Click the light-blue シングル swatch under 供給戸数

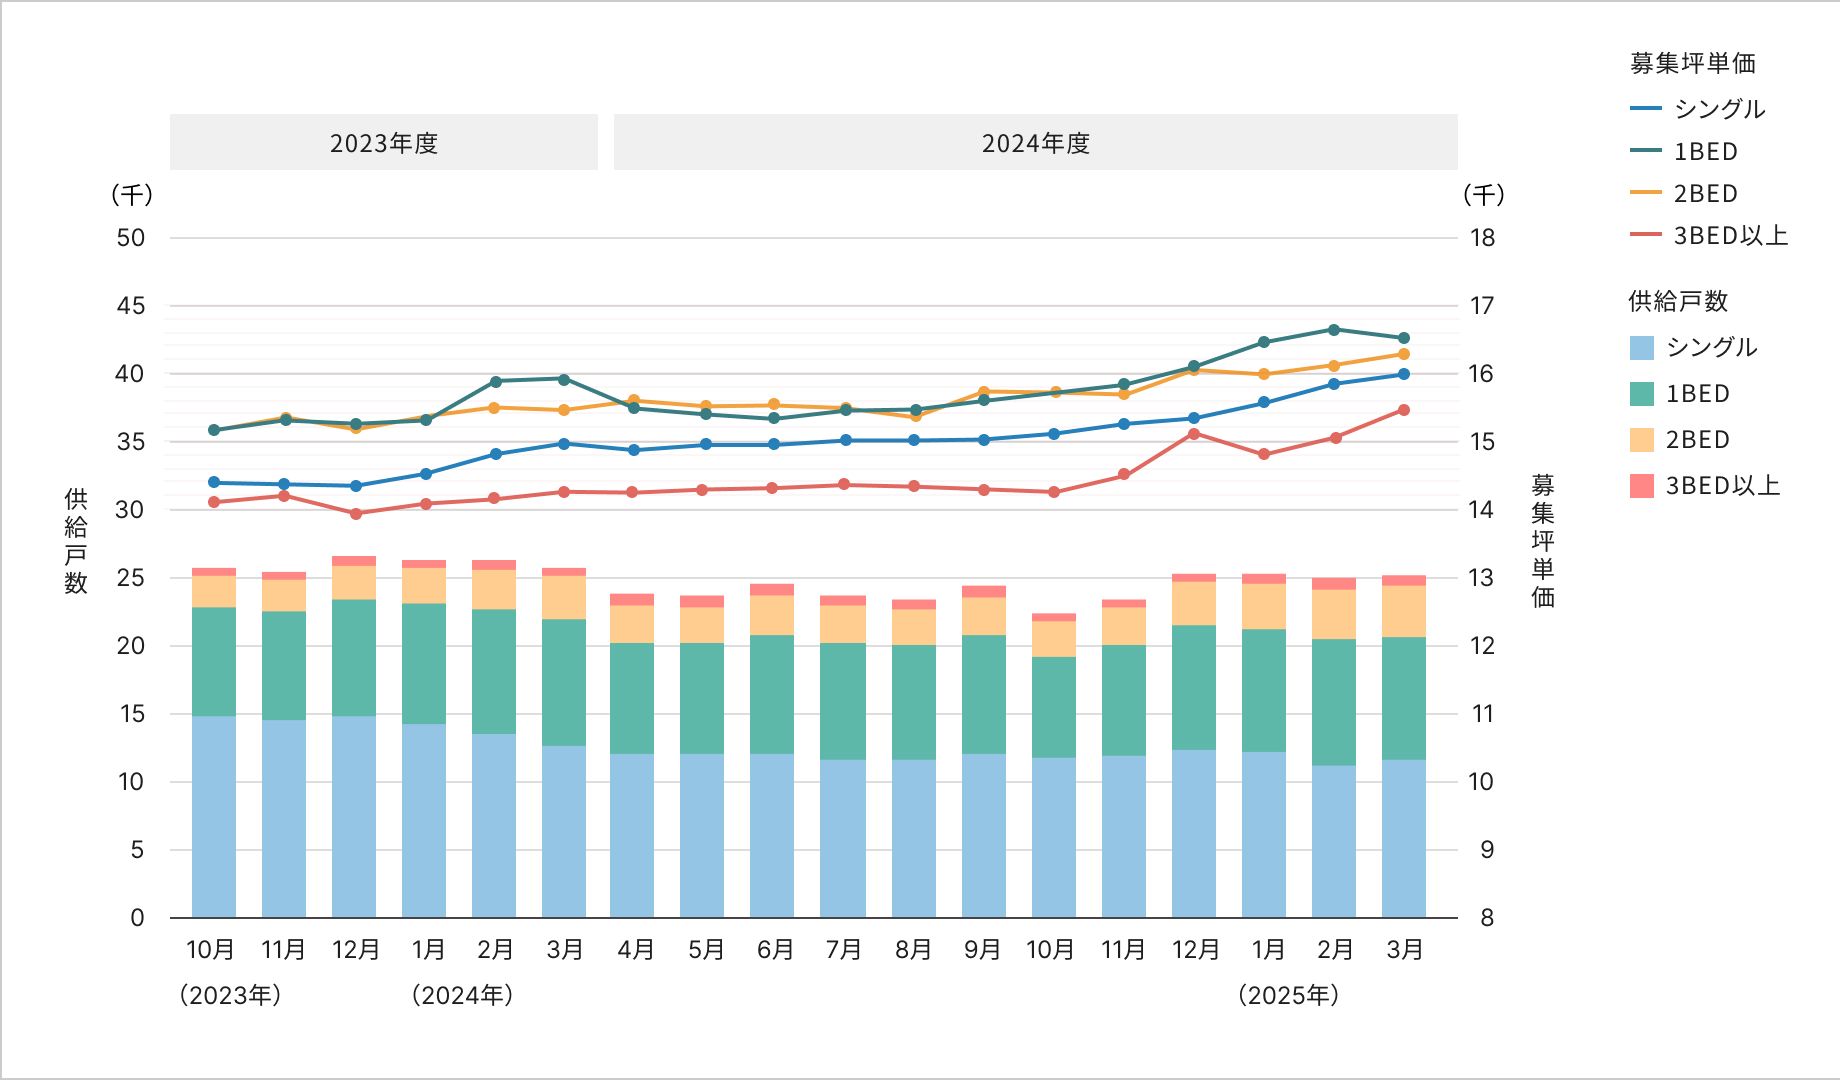[1642, 348]
